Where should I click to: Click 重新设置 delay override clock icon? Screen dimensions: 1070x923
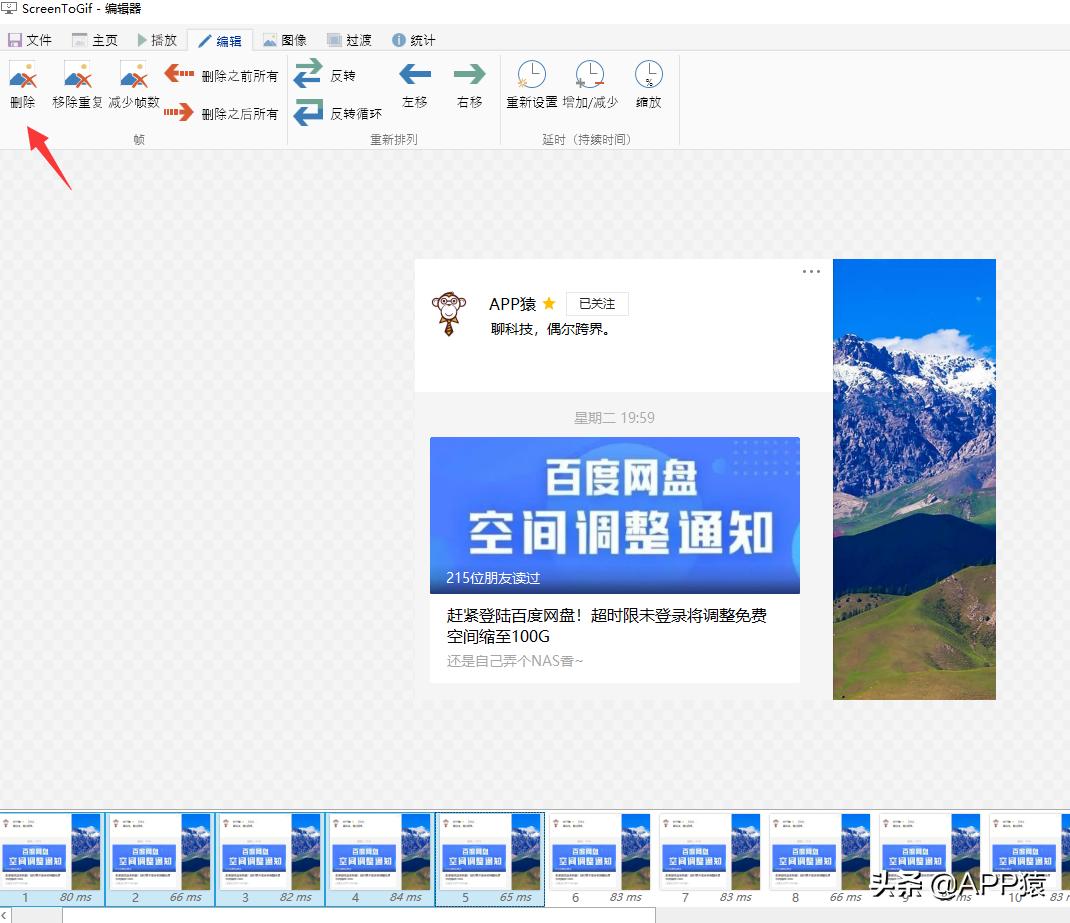point(531,76)
